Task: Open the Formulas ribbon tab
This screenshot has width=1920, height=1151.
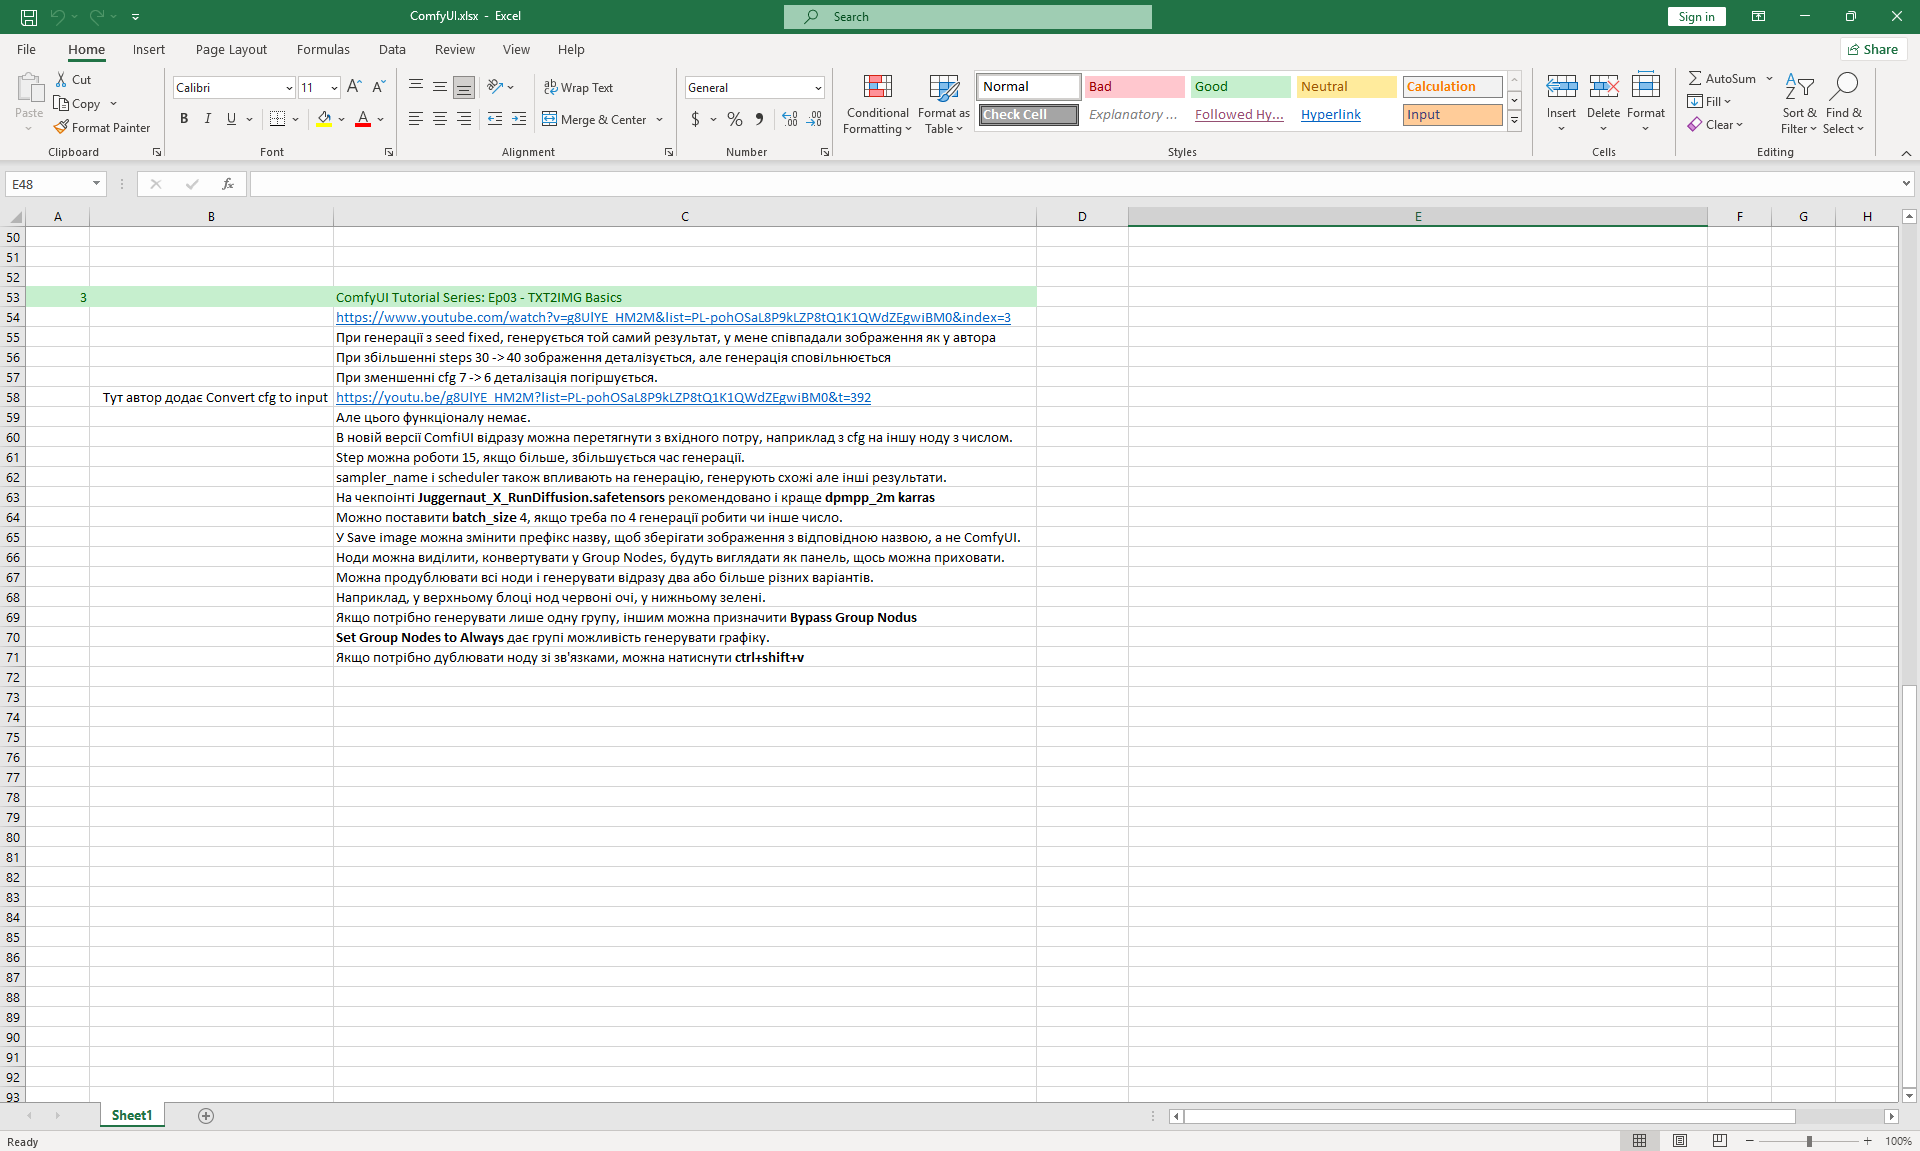Action: pos(323,49)
